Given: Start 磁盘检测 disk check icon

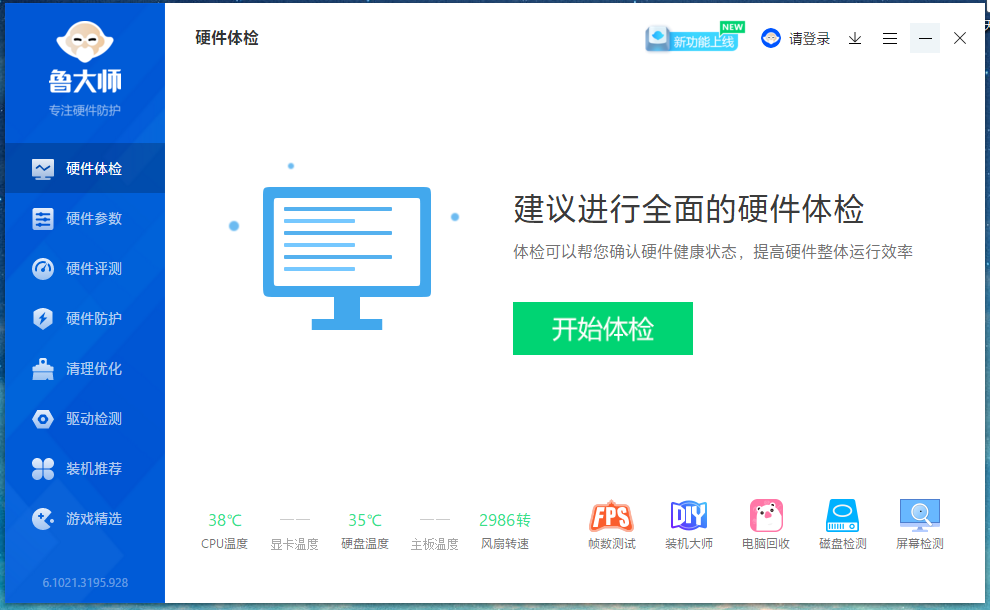Looking at the screenshot, I should coord(842,523).
